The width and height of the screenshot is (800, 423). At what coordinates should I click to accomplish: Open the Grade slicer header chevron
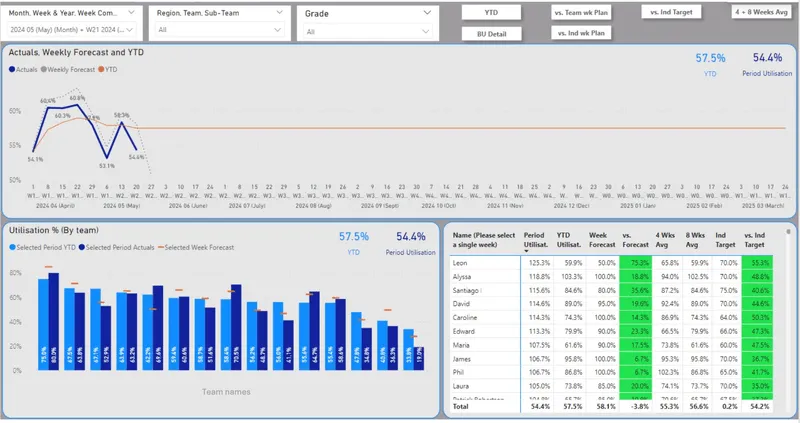(x=427, y=13)
